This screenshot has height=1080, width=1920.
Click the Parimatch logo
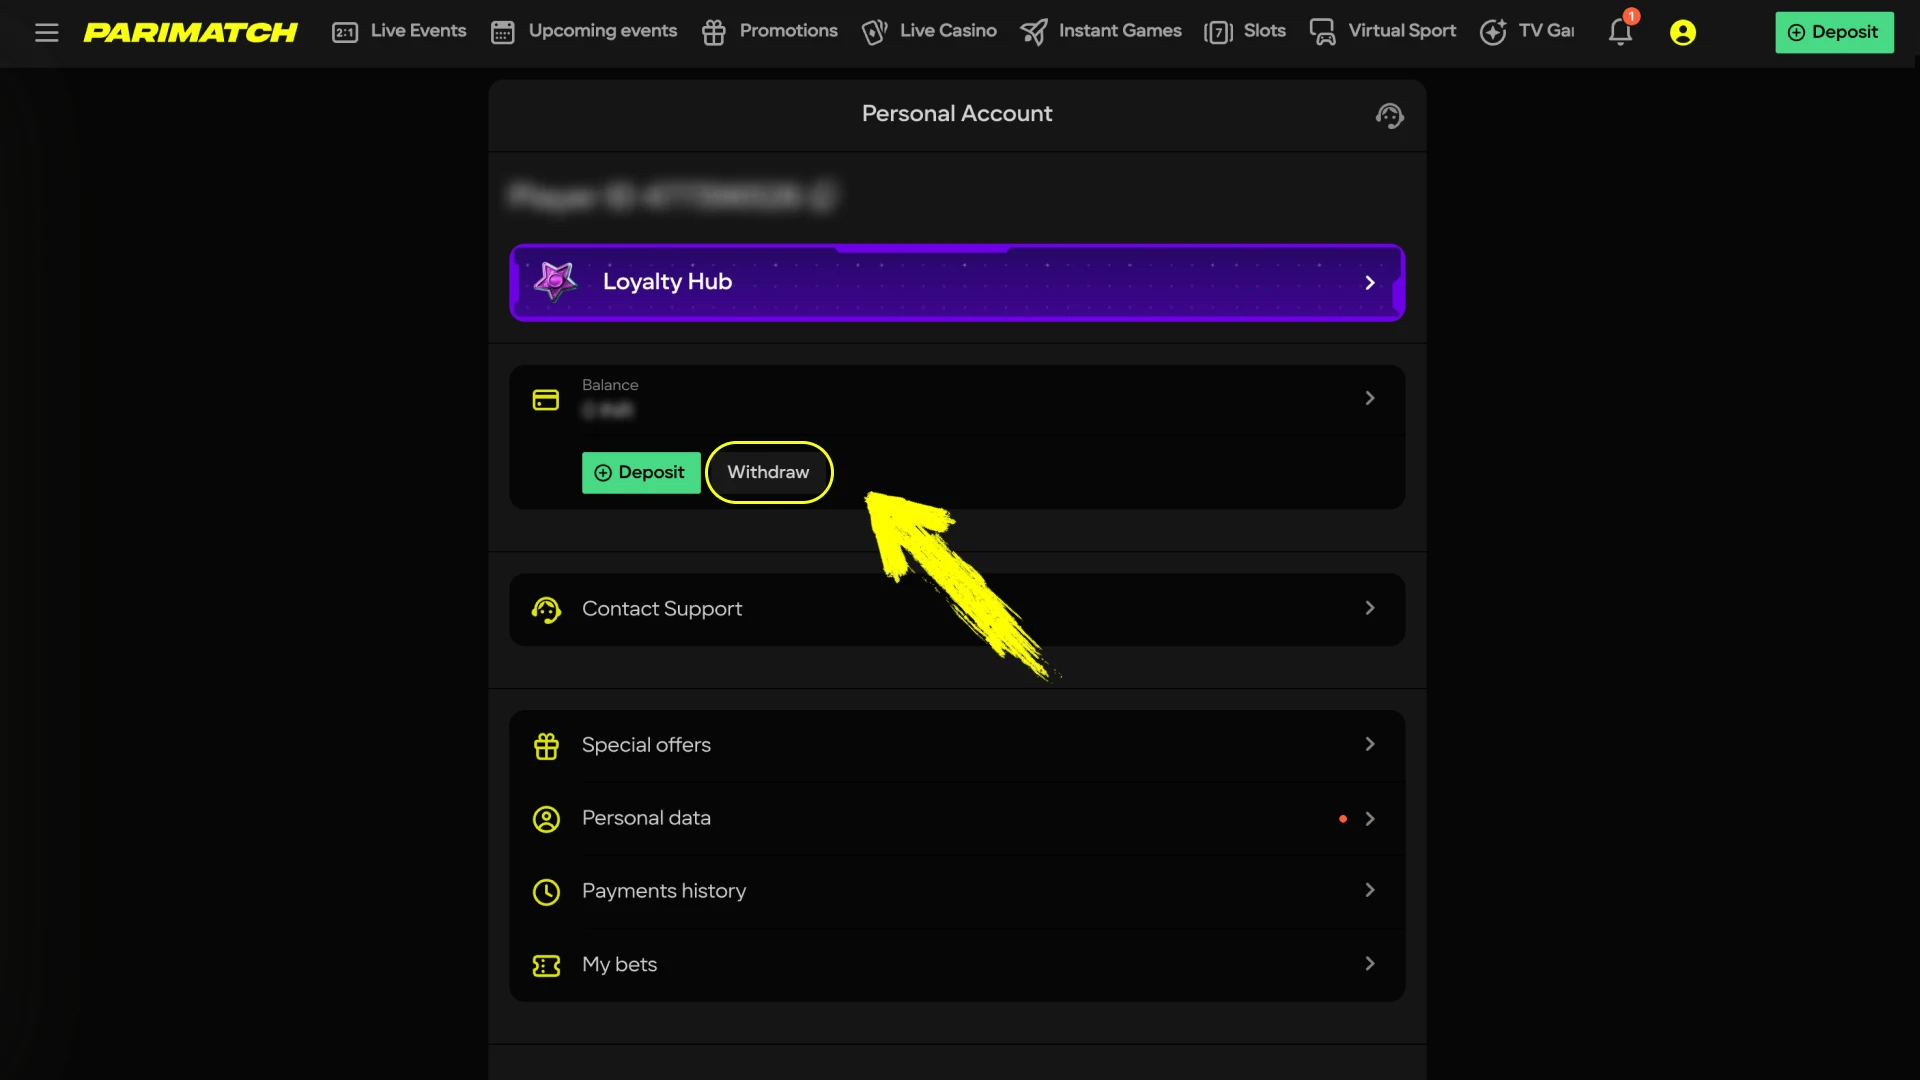(x=190, y=32)
